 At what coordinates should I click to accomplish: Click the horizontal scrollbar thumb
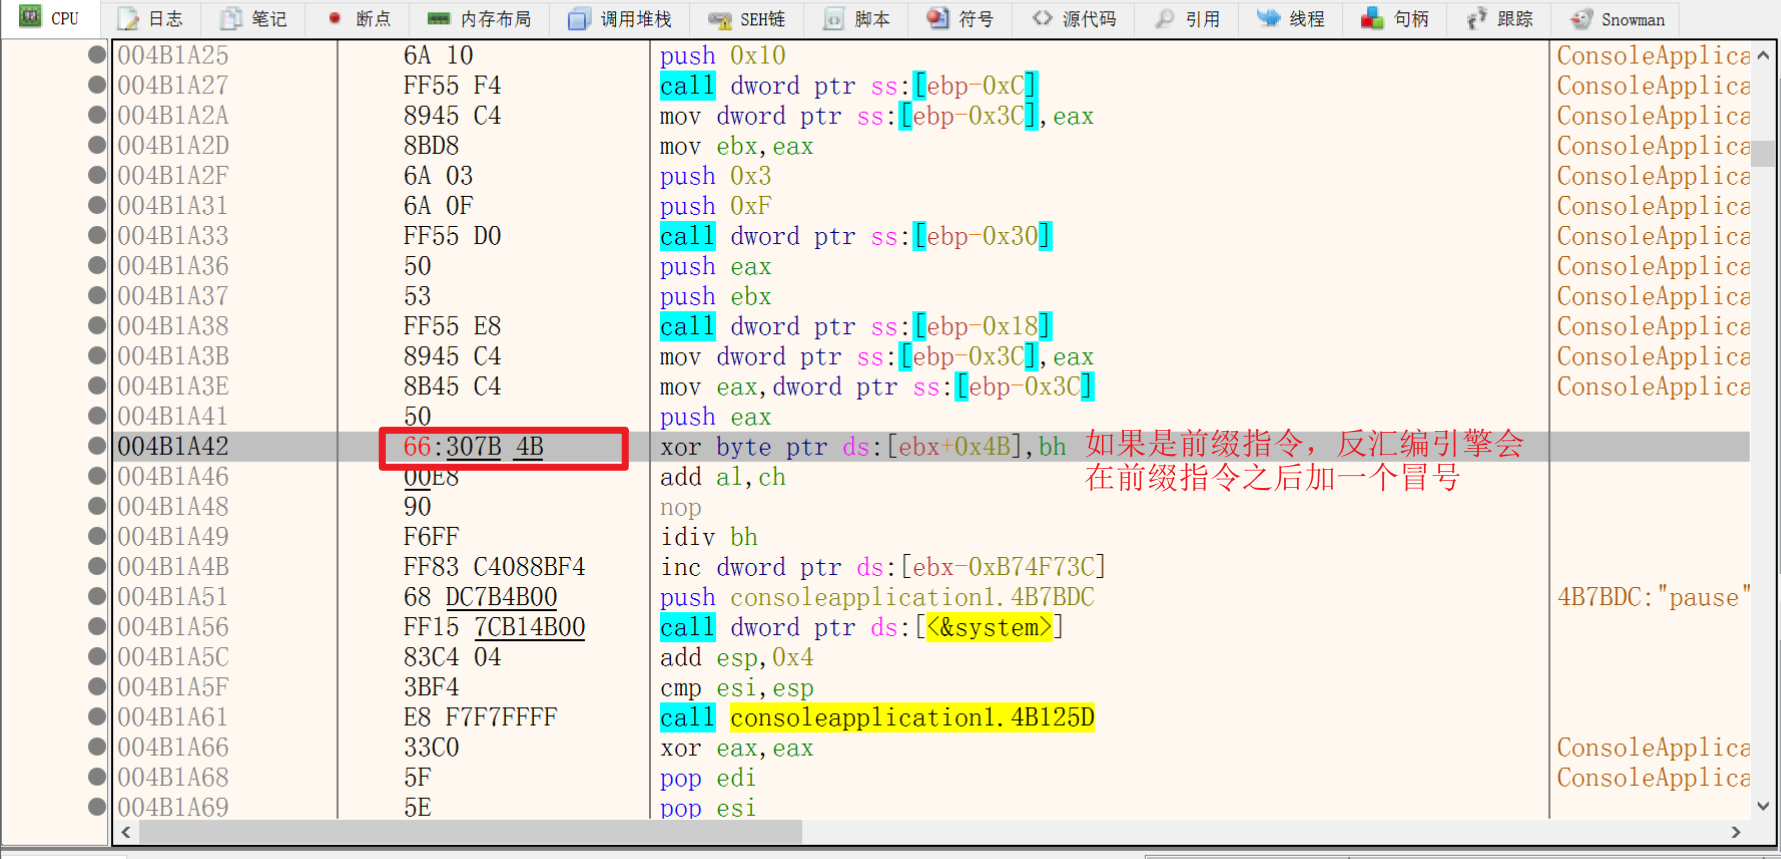(x=470, y=832)
